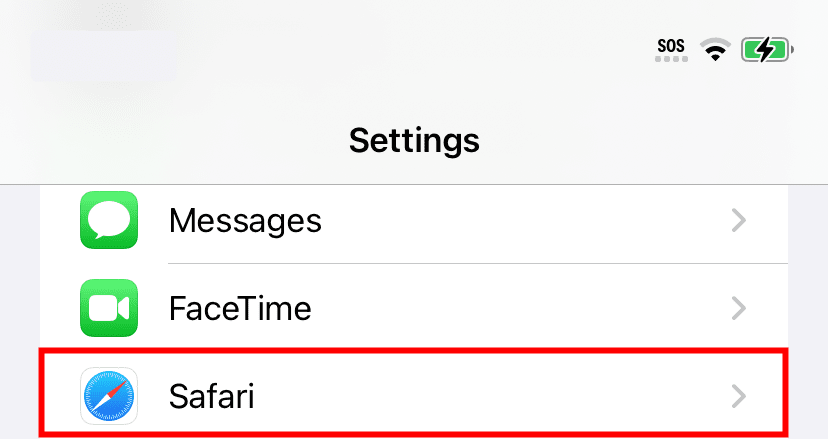Image resolution: width=828 pixels, height=439 pixels.
Task: Click blank space in the FaceTime row
Action: click(520, 308)
